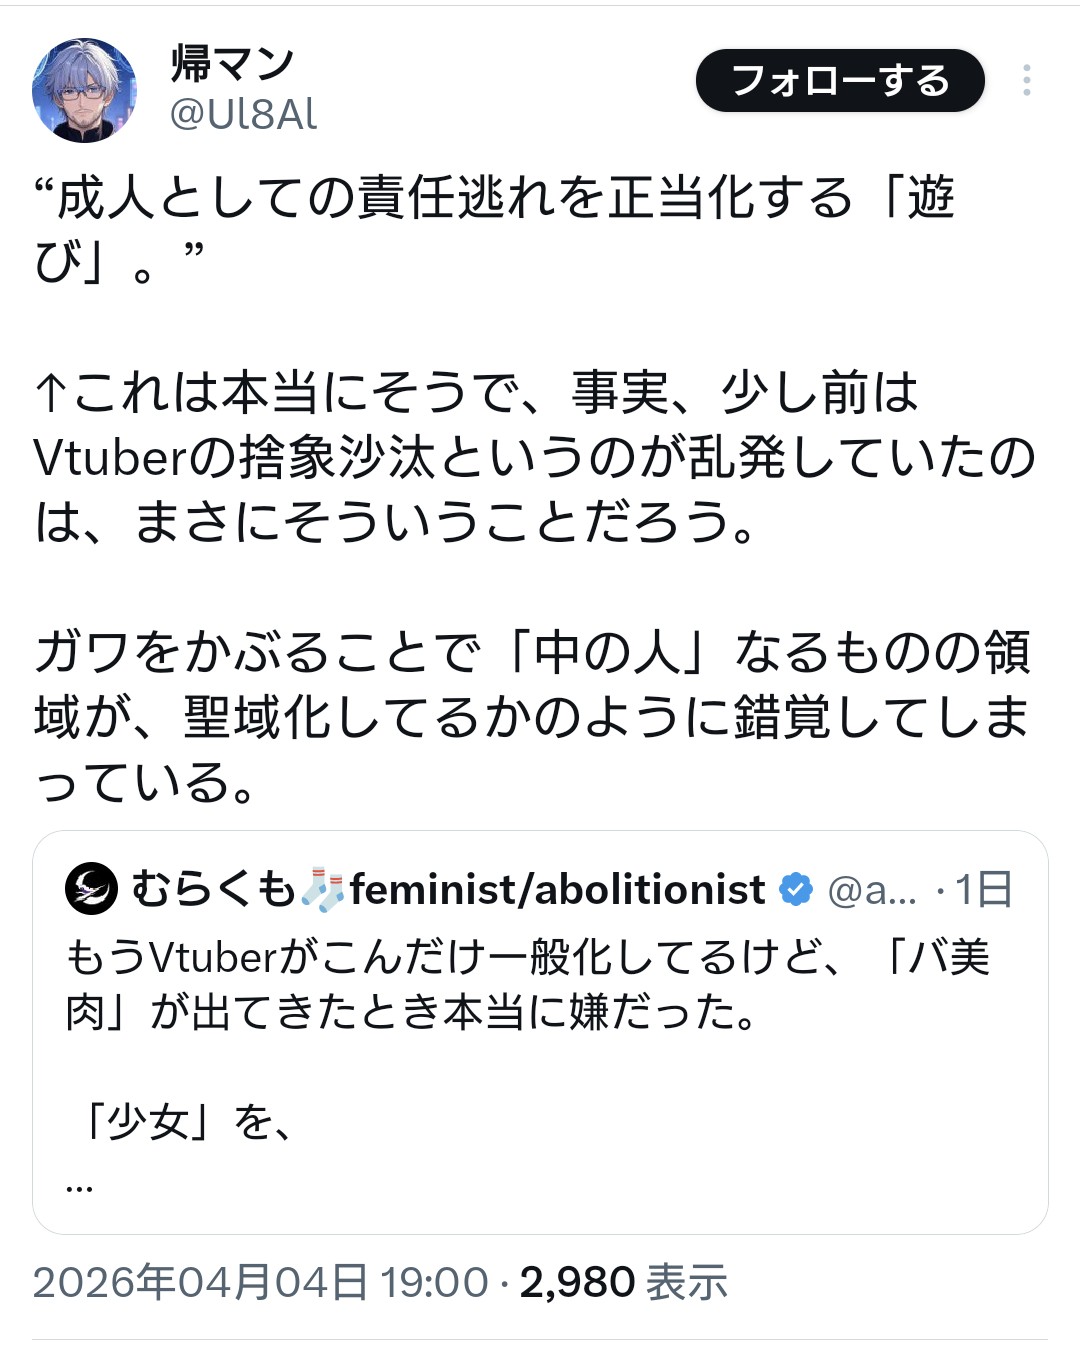This screenshot has width=1080, height=1346.
Task: View the 2,980 表示 view count
Action: pos(622,1282)
